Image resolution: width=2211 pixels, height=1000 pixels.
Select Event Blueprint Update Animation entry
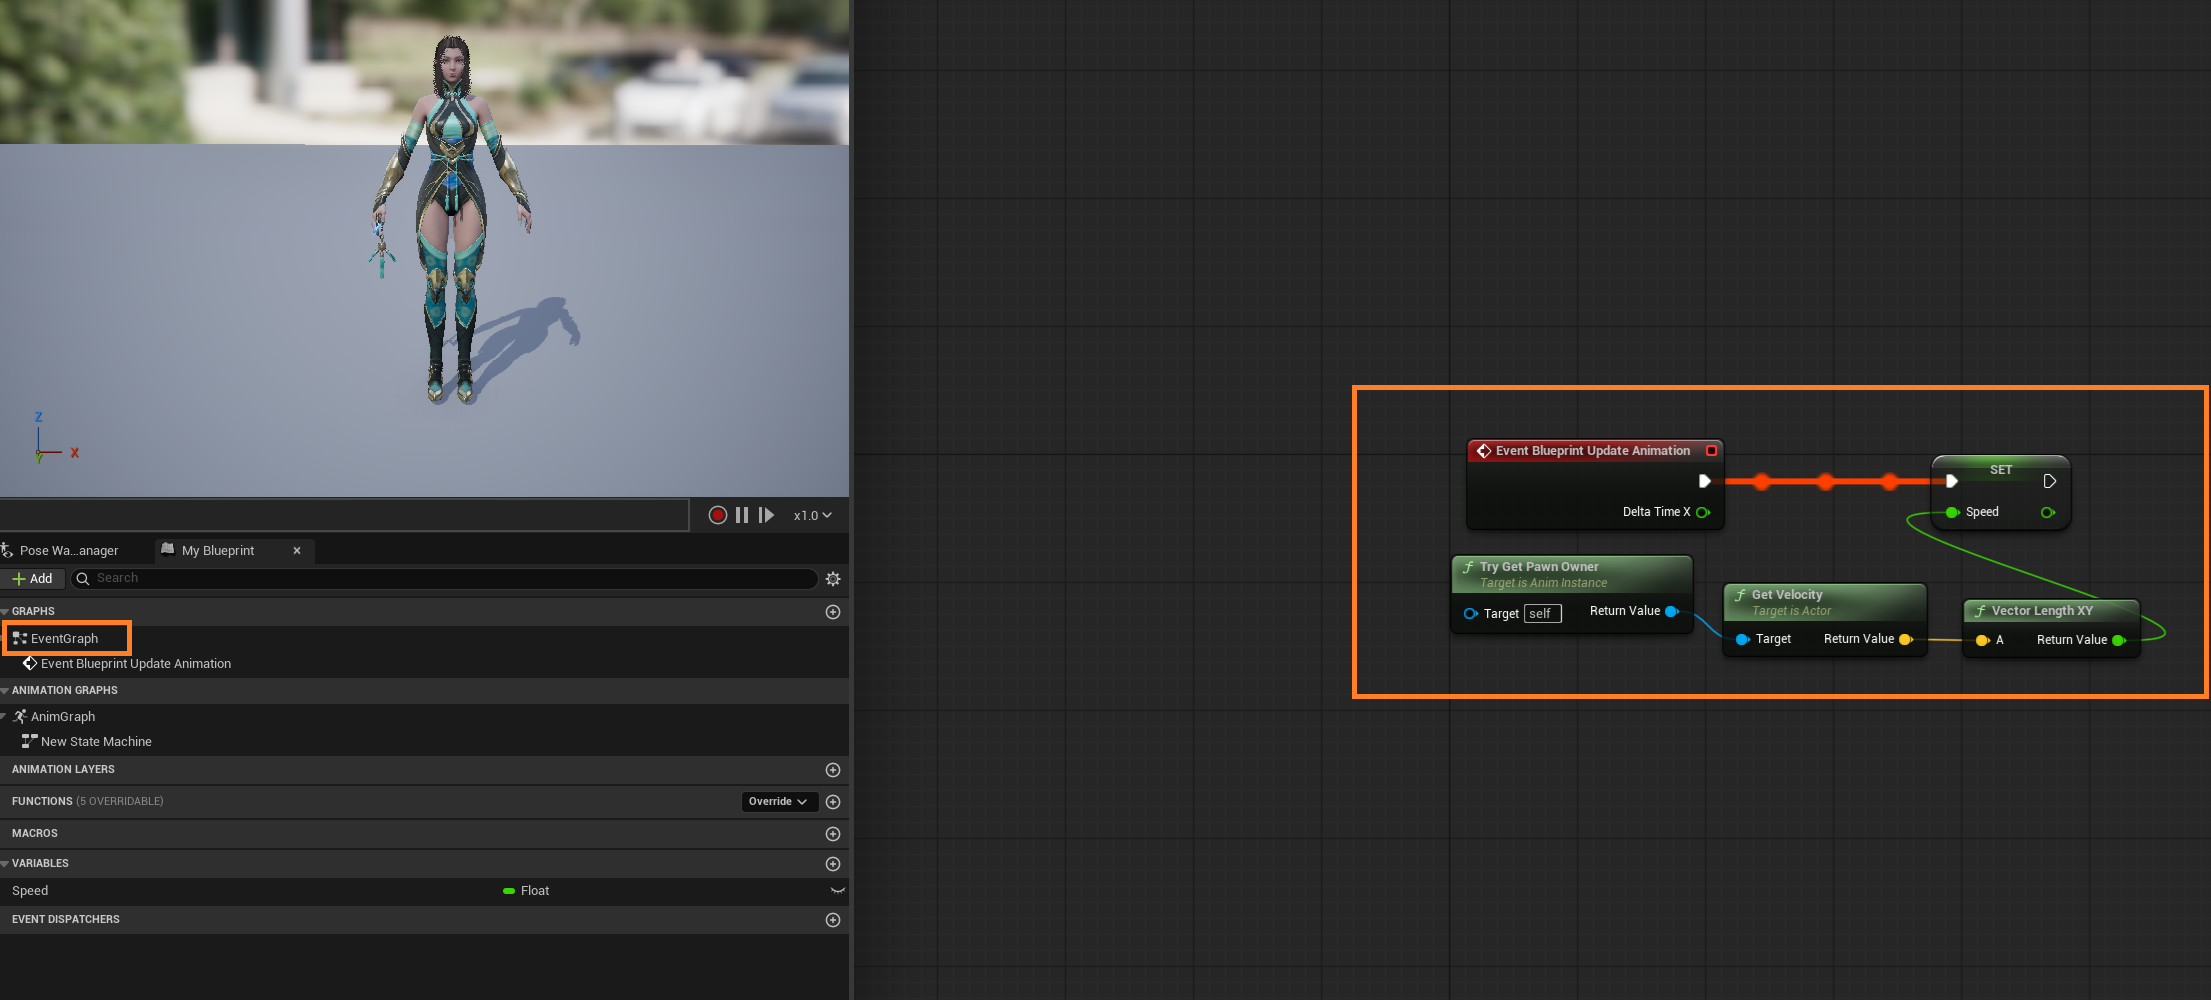click(136, 663)
